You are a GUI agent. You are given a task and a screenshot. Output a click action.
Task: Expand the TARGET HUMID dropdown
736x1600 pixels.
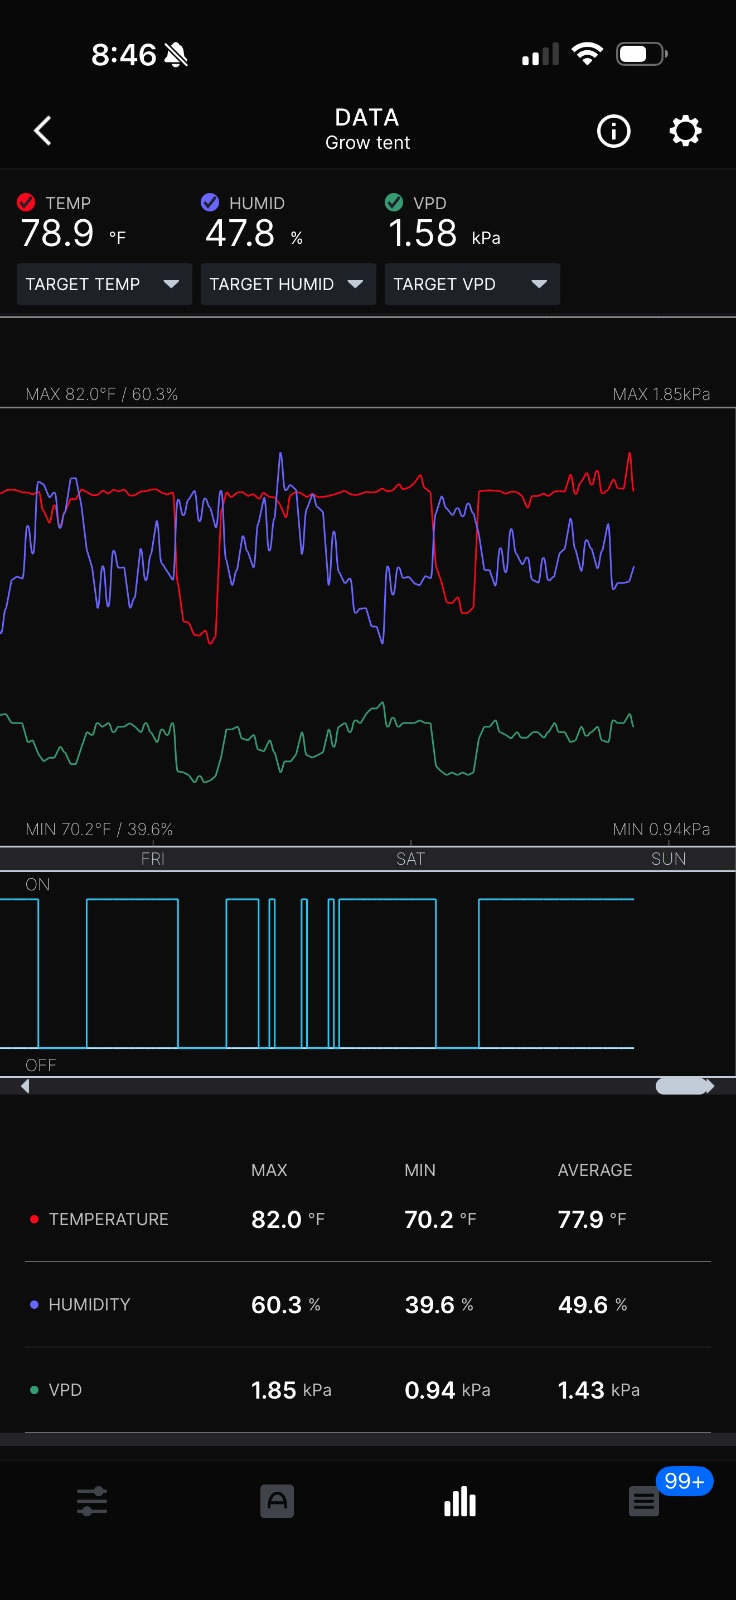(288, 284)
